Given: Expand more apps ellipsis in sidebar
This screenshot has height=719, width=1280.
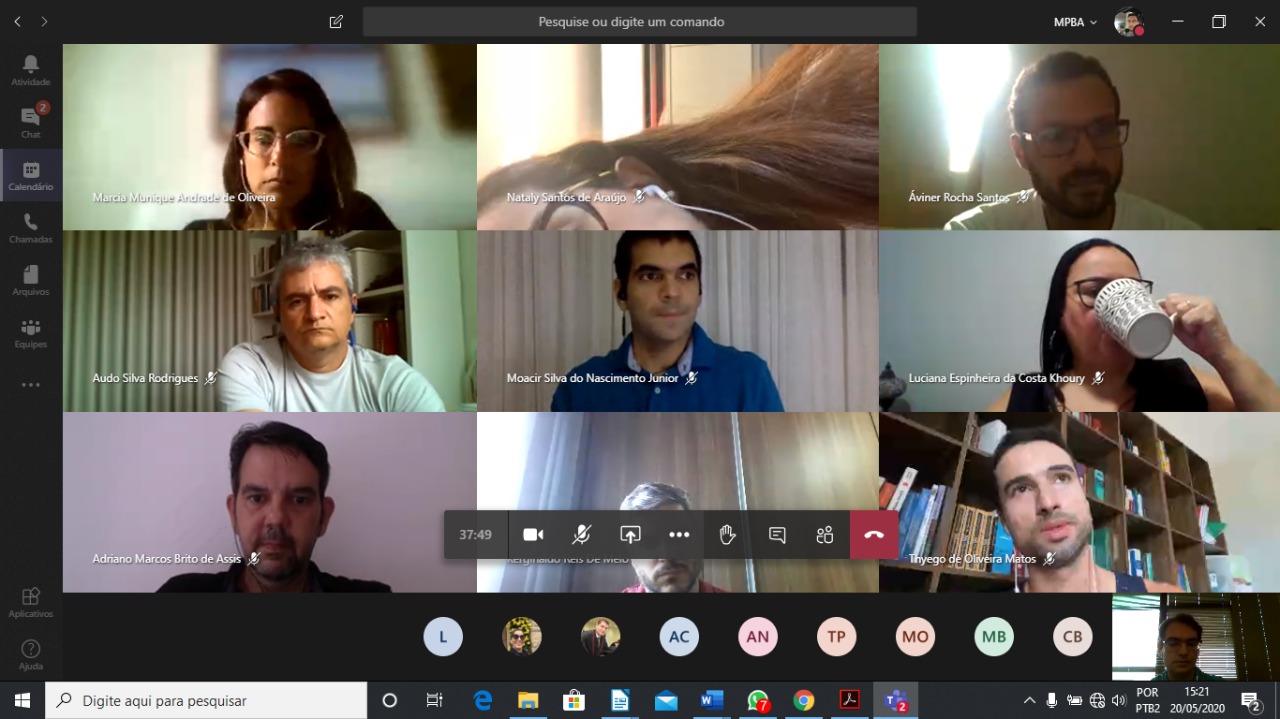Looking at the screenshot, I should [31, 385].
